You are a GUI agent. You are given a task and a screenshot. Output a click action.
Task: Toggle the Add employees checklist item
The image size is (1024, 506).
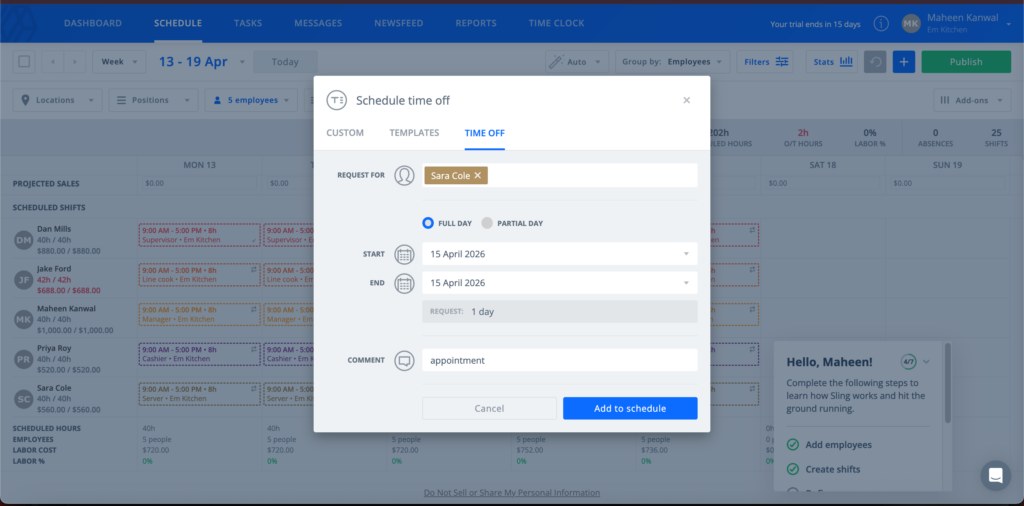point(793,445)
